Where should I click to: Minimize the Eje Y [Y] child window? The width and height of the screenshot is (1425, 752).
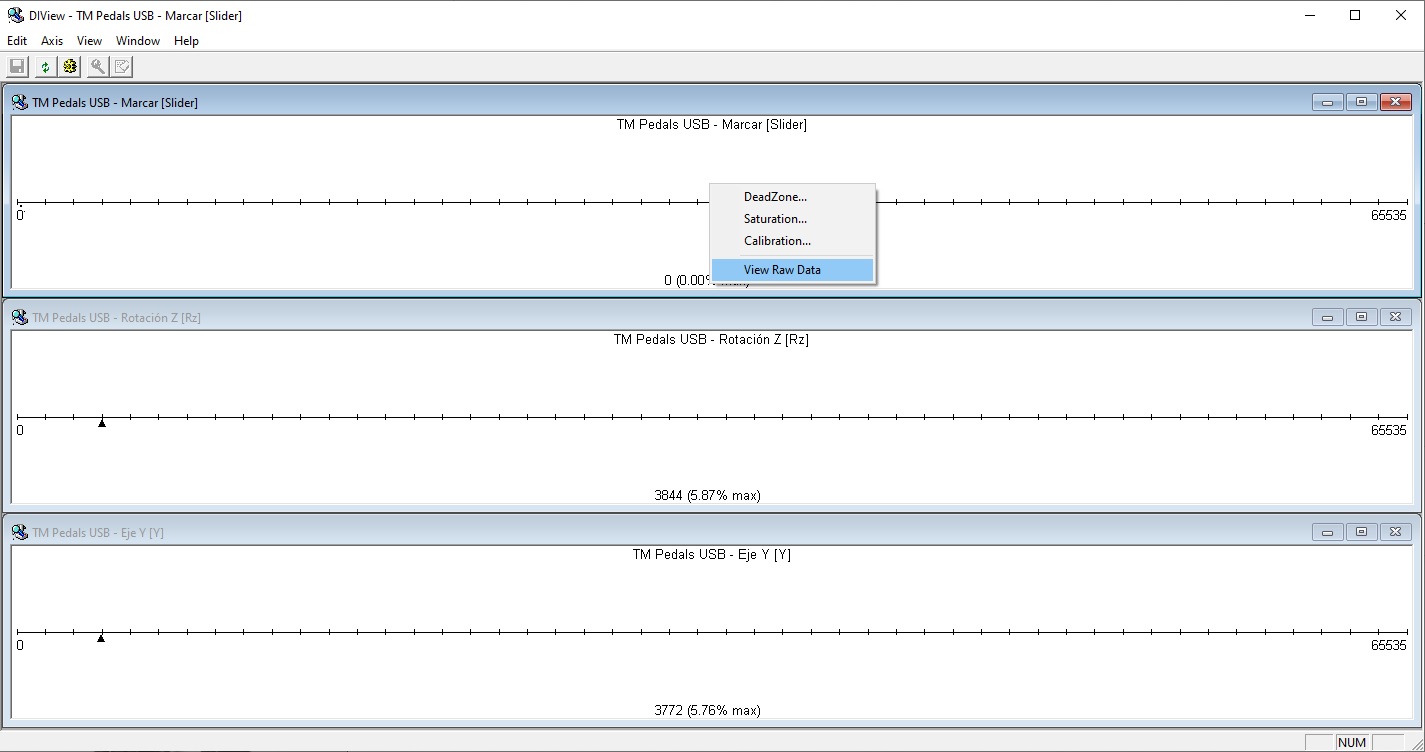point(1327,532)
